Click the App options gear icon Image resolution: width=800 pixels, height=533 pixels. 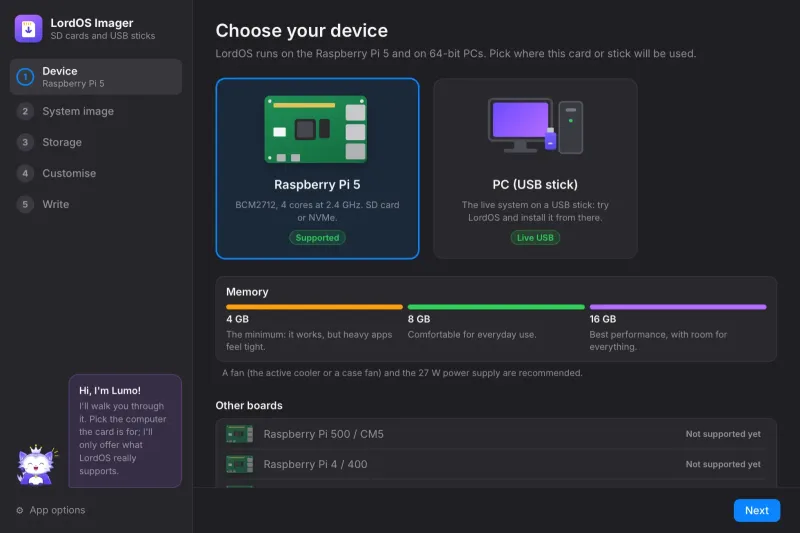click(20, 510)
